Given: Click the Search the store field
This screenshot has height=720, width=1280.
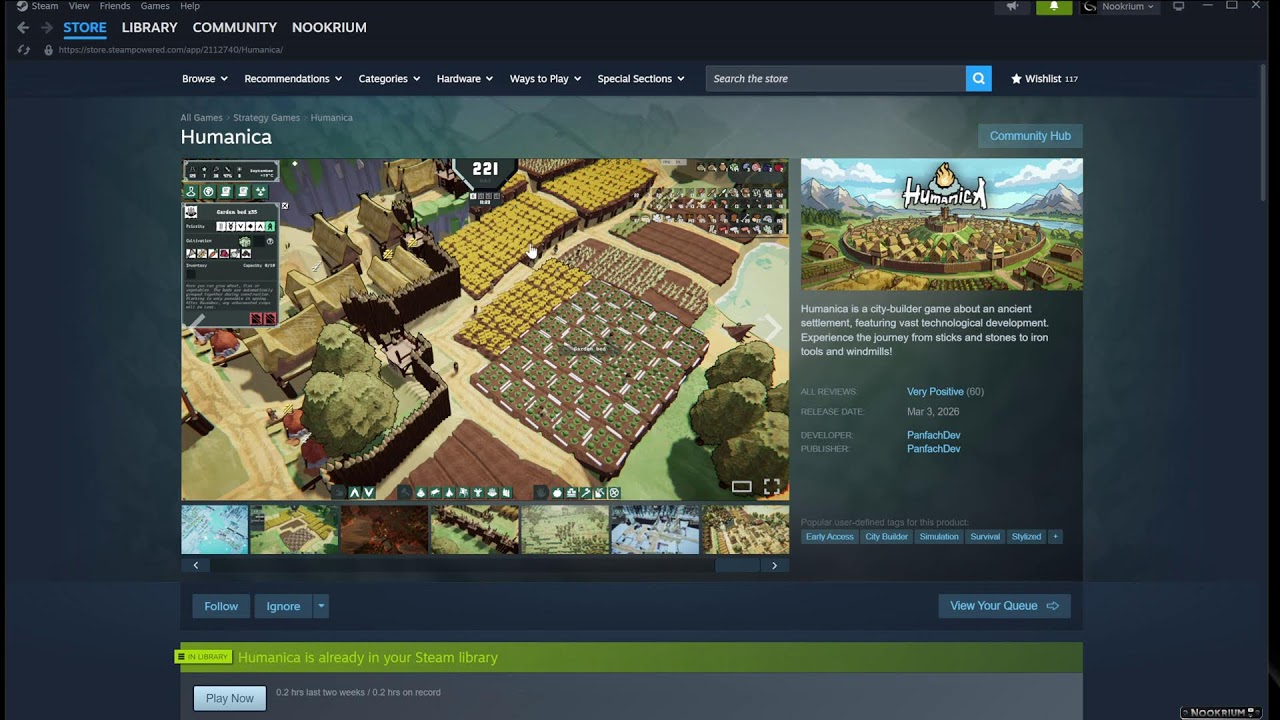Looking at the screenshot, I should (836, 78).
